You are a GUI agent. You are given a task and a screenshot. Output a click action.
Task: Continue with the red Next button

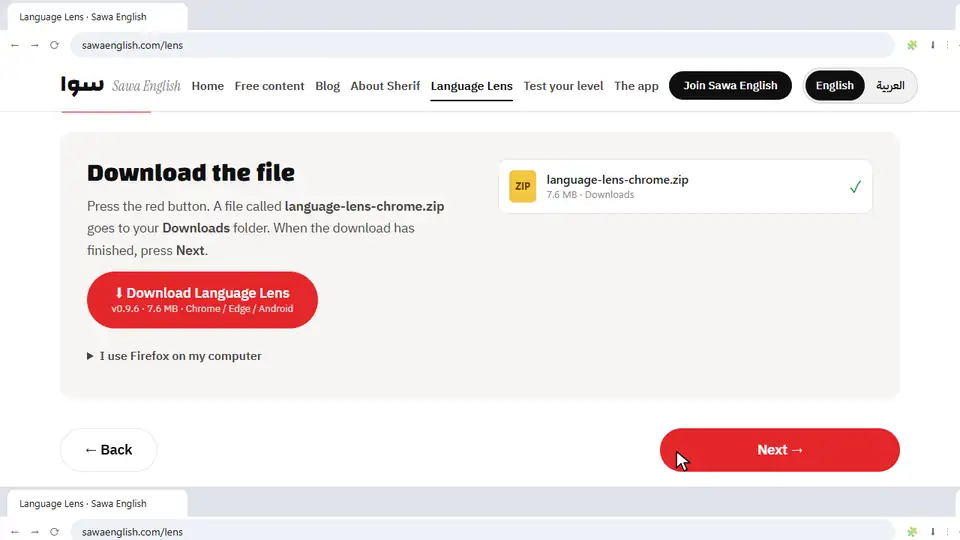pyautogui.click(x=779, y=450)
